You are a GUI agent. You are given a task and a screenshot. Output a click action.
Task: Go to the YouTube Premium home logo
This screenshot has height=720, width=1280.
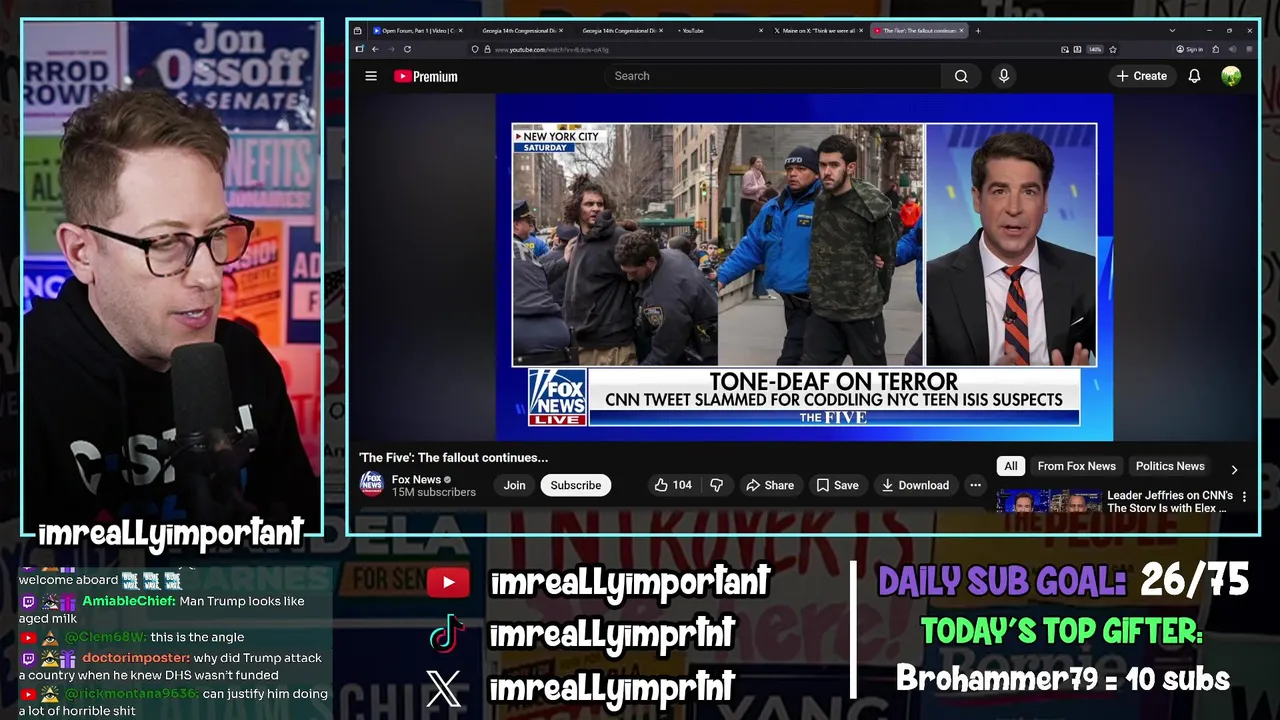click(x=426, y=76)
